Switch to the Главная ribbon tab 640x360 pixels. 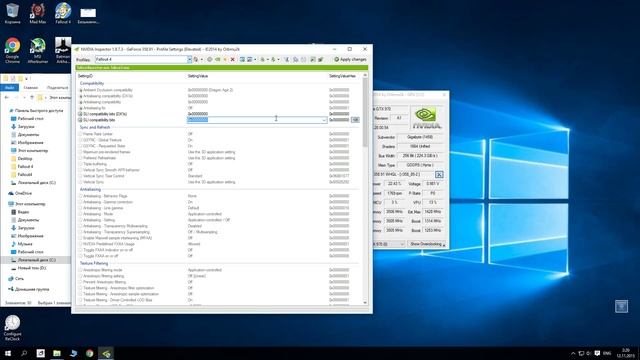click(x=31, y=87)
